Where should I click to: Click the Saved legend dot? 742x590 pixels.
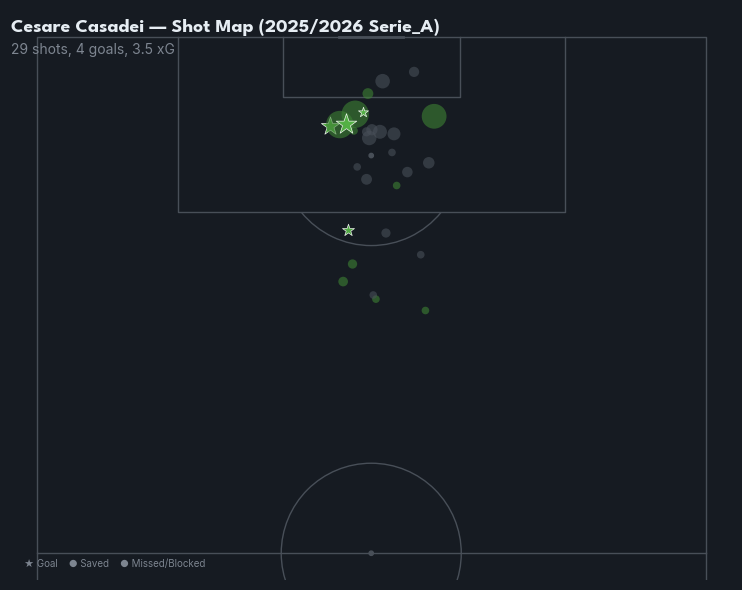tap(73, 564)
